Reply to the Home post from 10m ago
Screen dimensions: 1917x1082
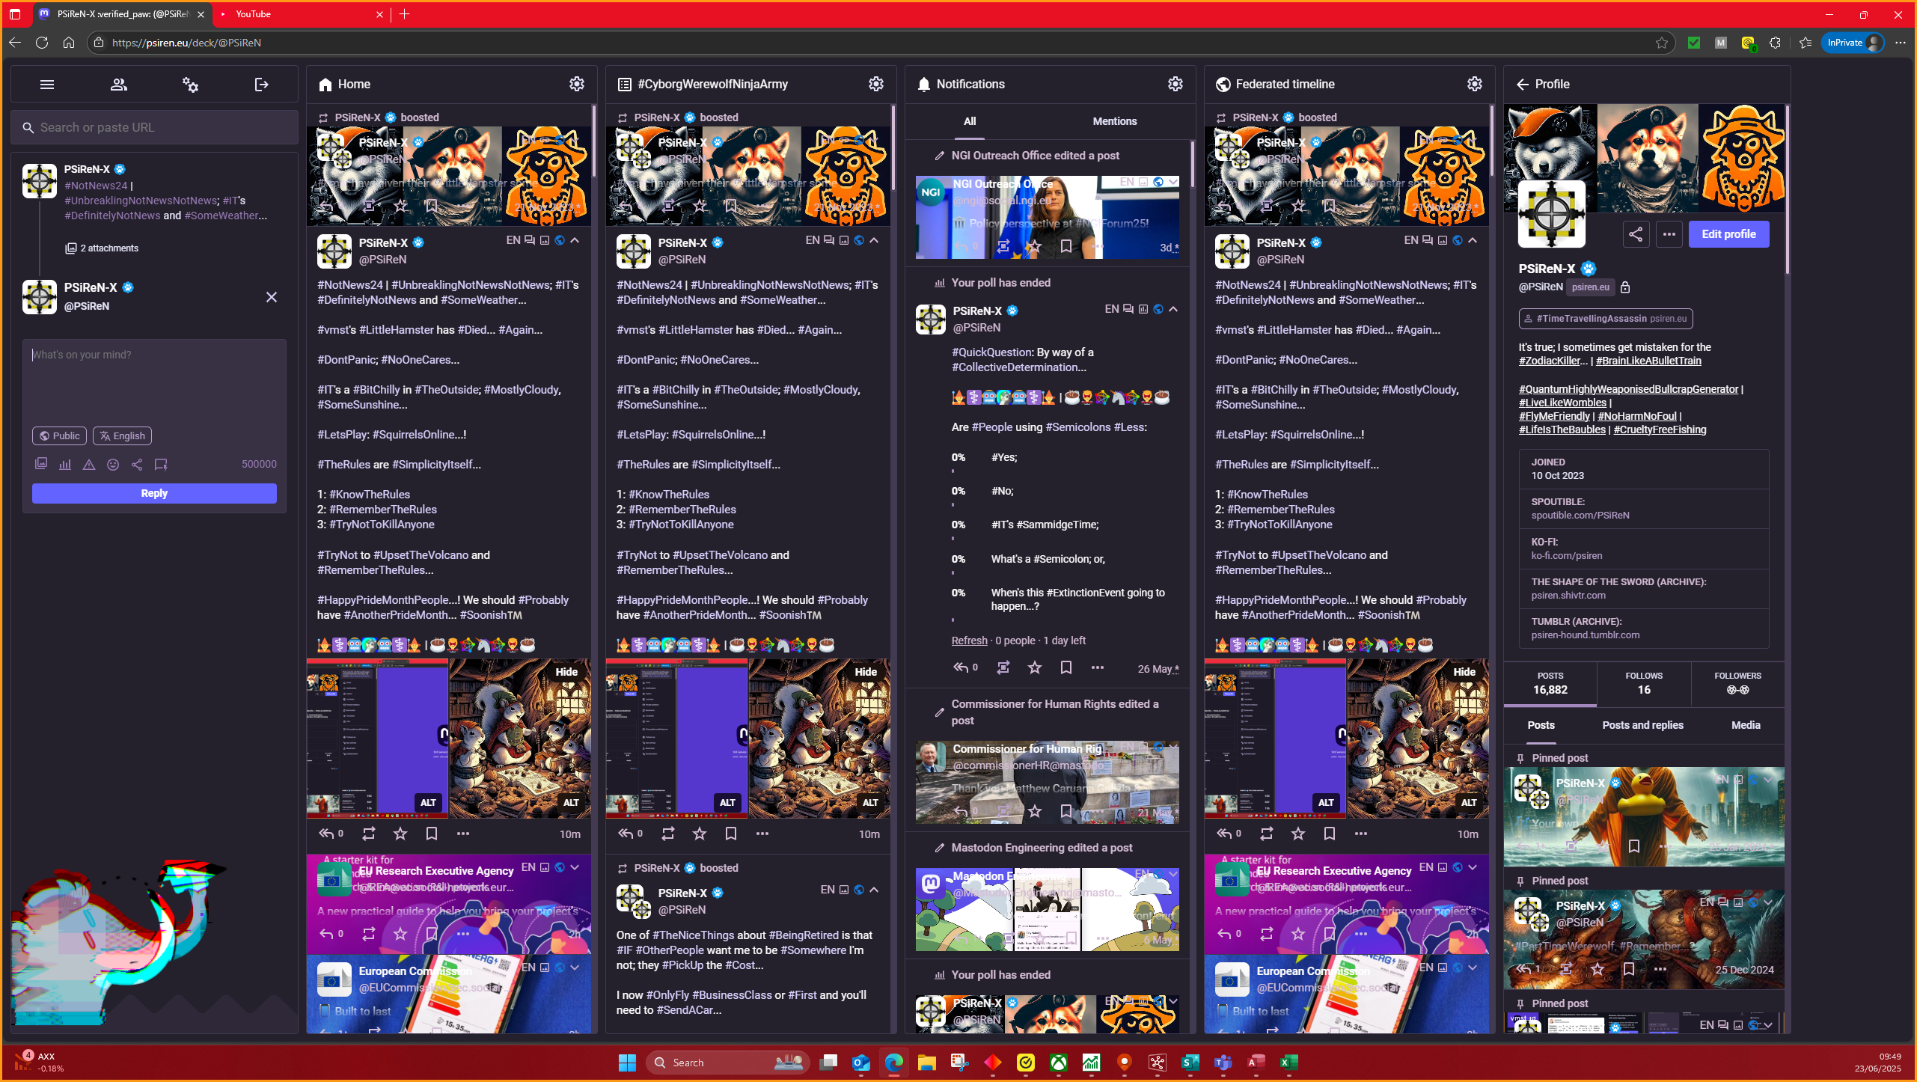[326, 833]
